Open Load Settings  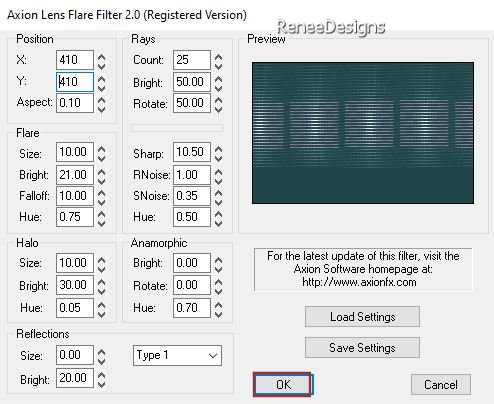click(x=362, y=316)
